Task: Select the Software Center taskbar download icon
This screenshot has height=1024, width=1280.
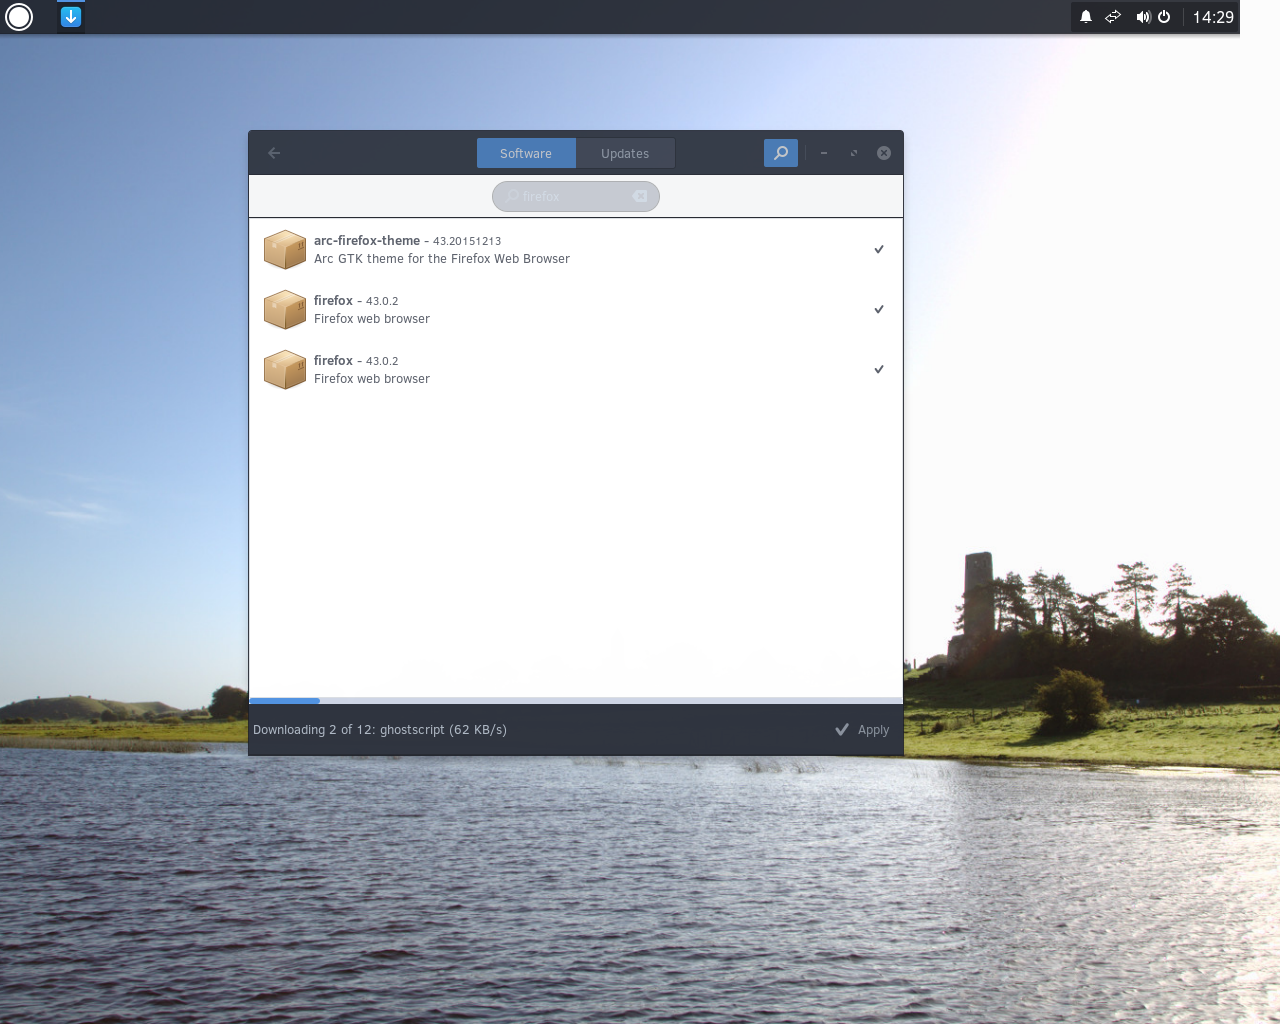Action: 71,17
